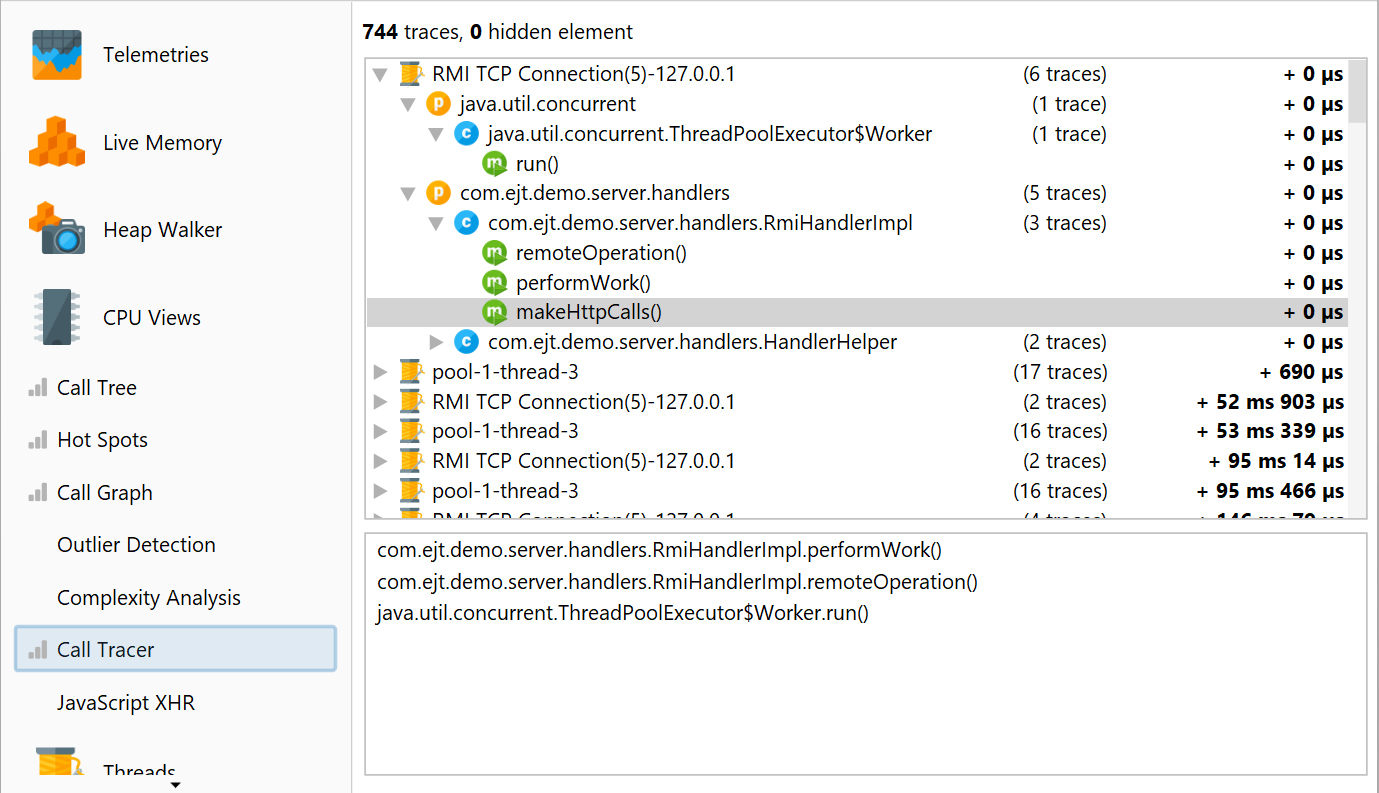Open the Live Memory cubes icon
The height and width of the screenshot is (793, 1379).
tap(57, 142)
